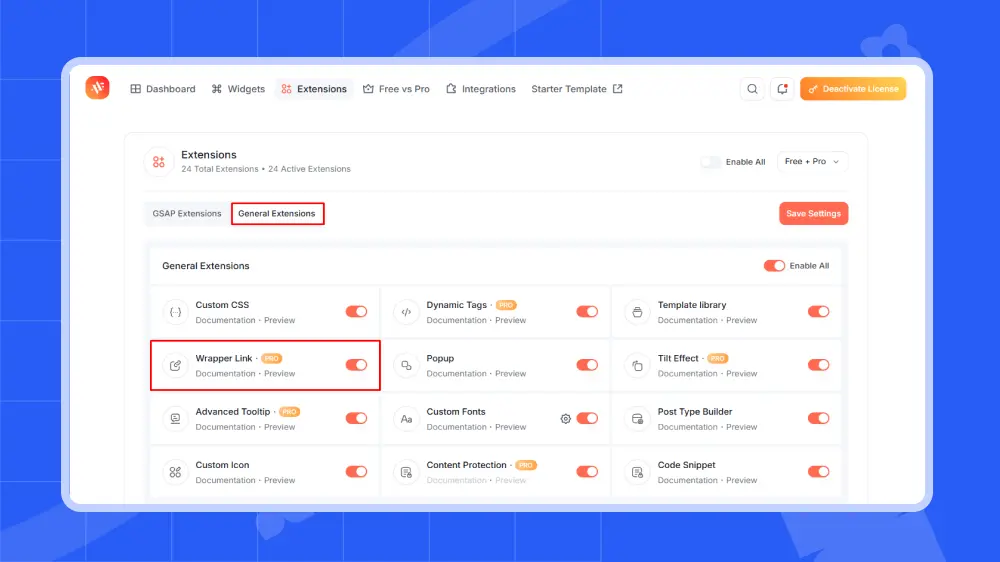Disable the Code Snippet toggle
The height and width of the screenshot is (562, 1000).
coord(818,471)
